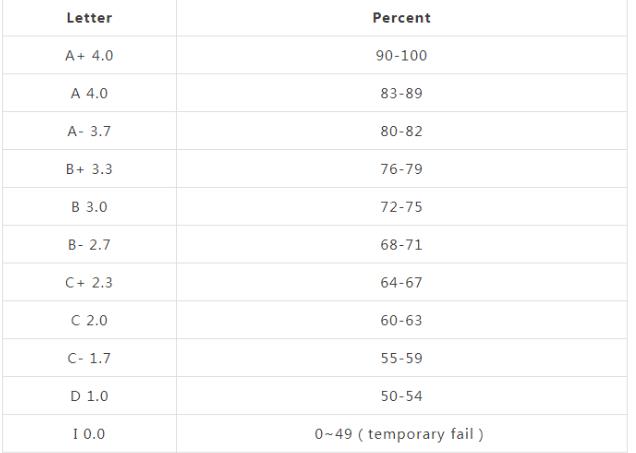
Task: Click the 50-54 percent range
Action: (x=402, y=396)
